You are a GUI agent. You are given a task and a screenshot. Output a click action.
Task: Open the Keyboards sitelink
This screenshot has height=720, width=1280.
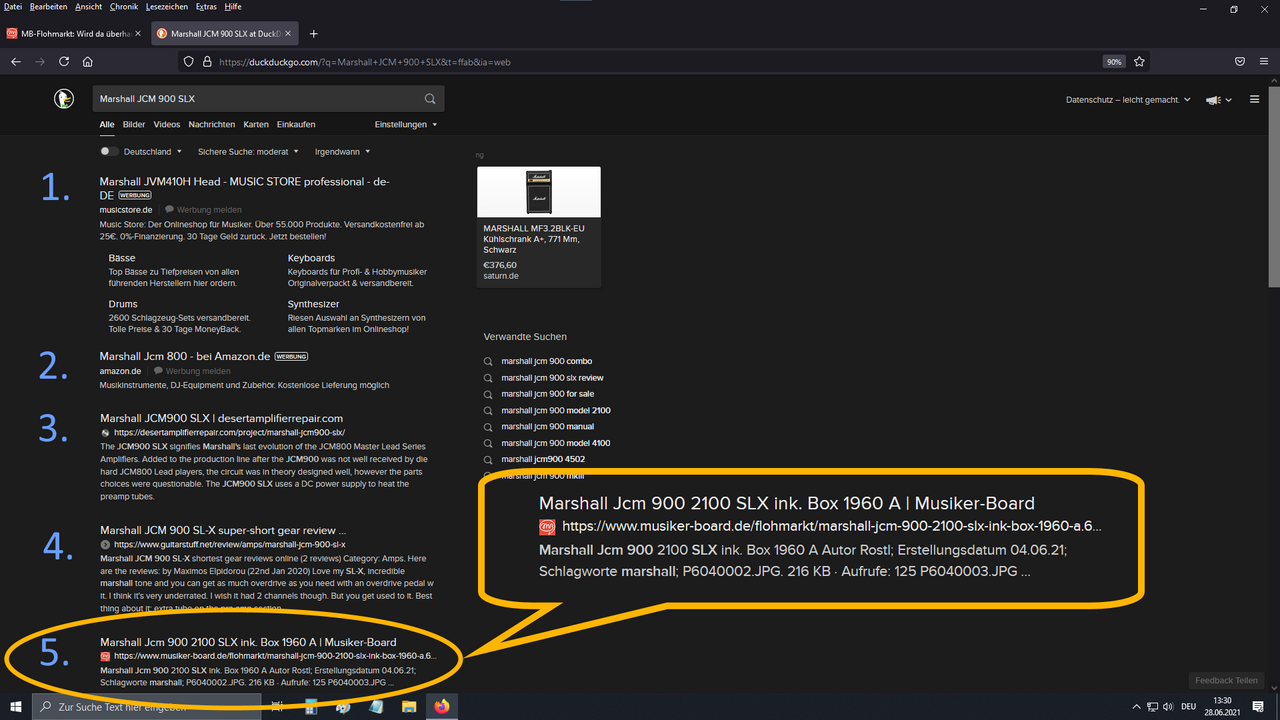coord(311,258)
